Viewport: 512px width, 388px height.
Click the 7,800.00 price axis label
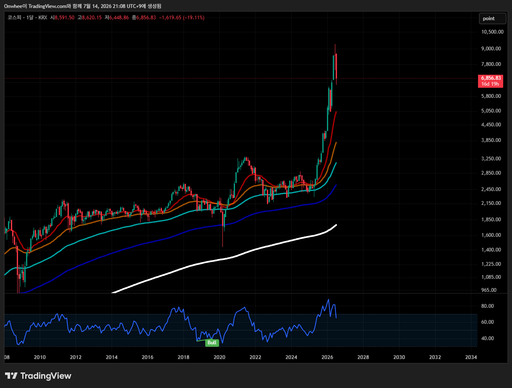[491, 64]
